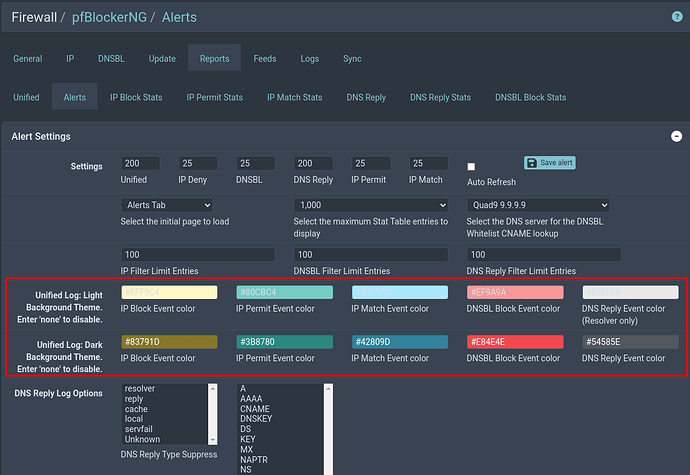The image size is (690, 475).
Task: Collapse the Alert Settings panel
Action: pos(676,136)
